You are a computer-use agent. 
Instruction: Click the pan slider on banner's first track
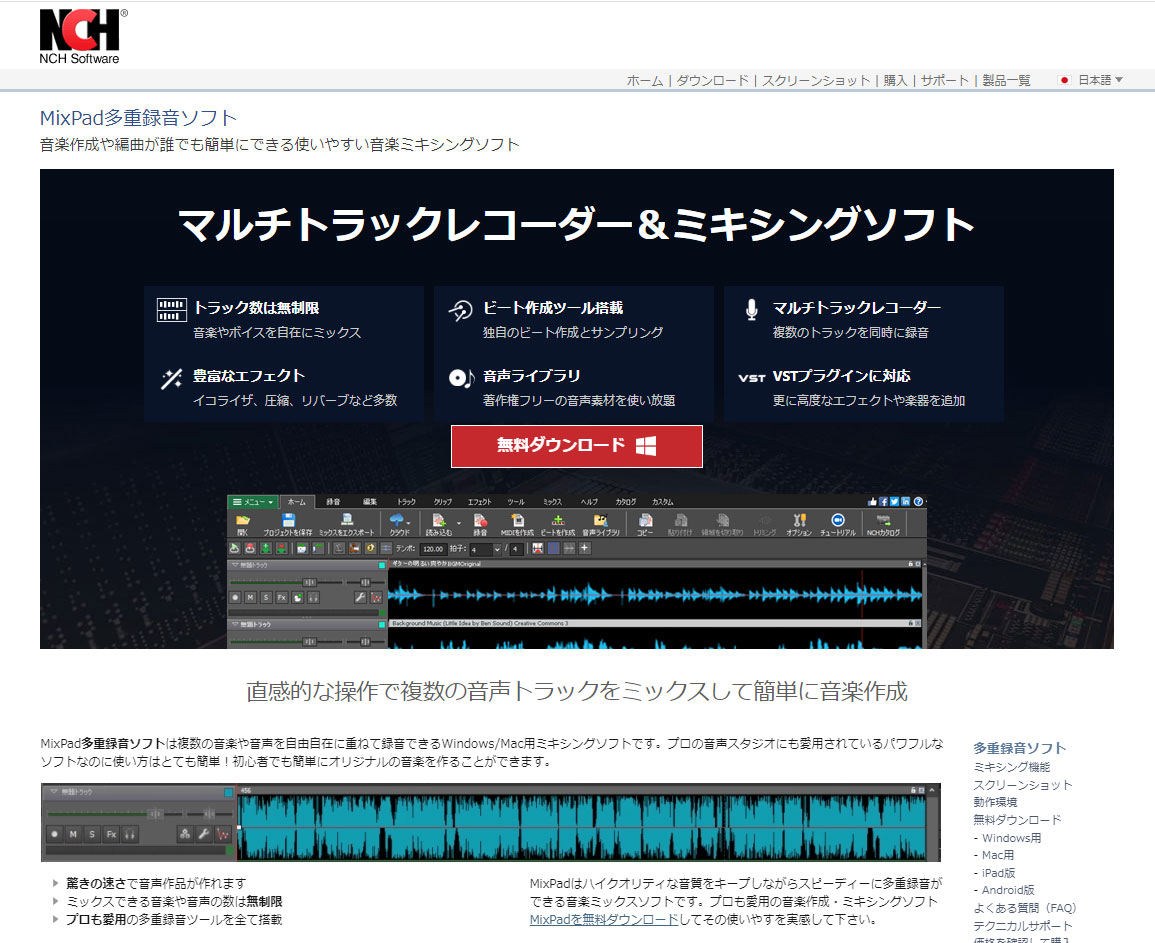pos(364,581)
